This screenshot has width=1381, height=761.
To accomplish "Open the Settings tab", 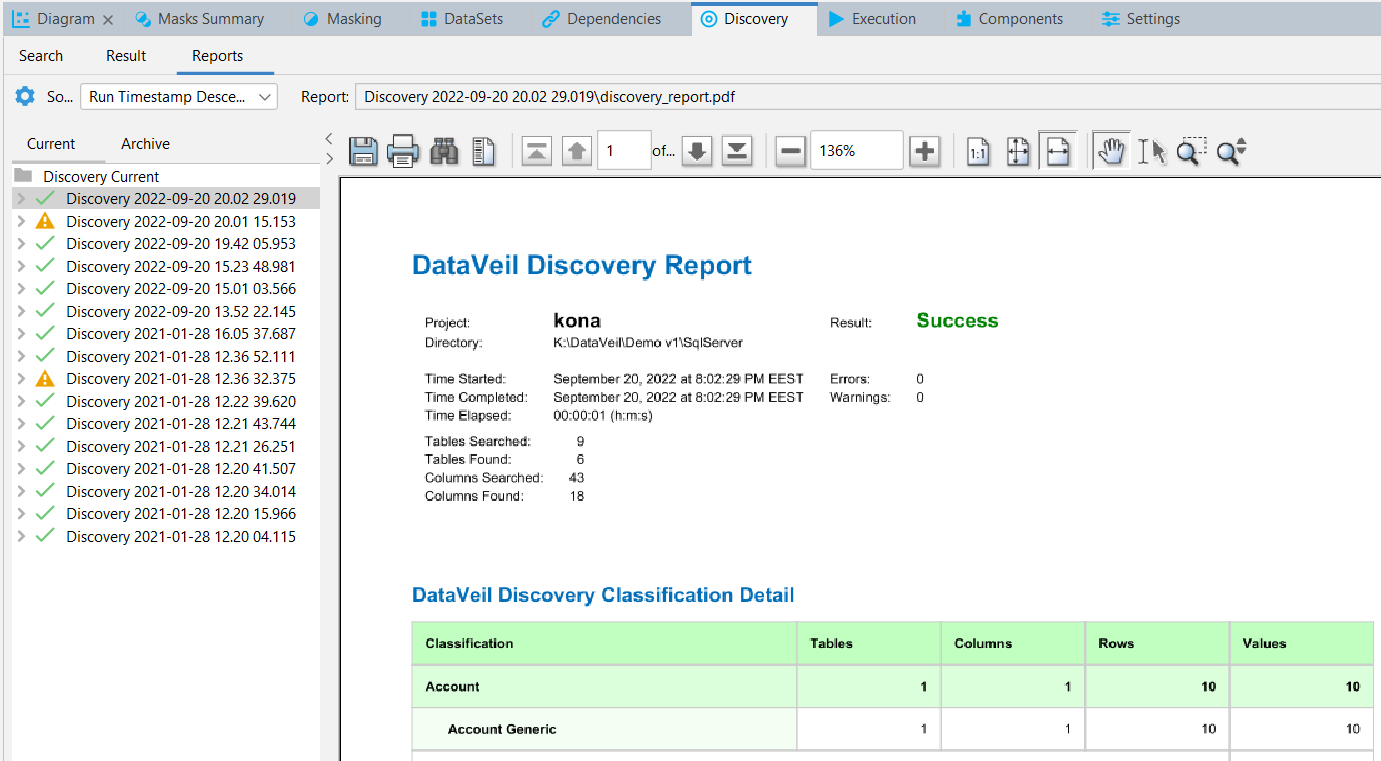I will [x=1140, y=19].
